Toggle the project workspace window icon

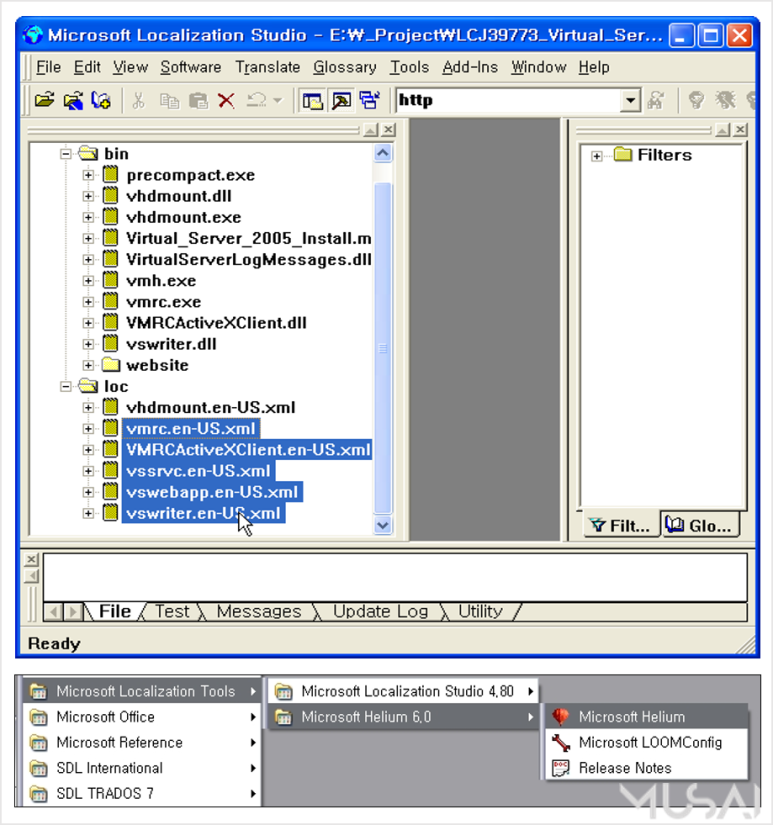coord(313,100)
